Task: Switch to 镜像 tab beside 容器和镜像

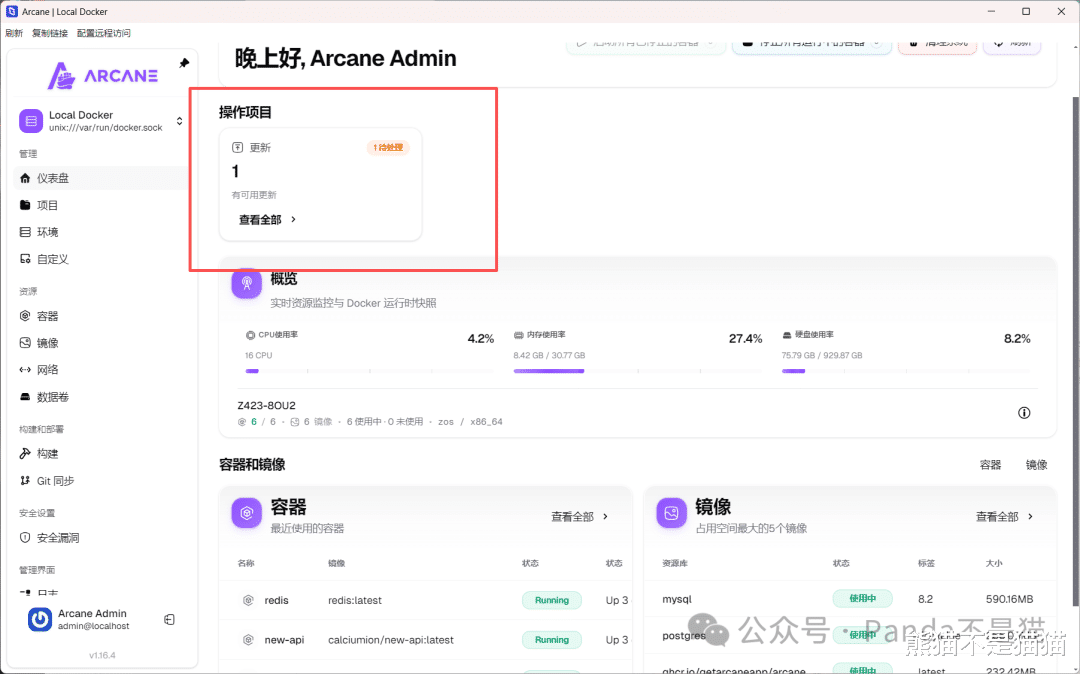Action: [1037, 465]
